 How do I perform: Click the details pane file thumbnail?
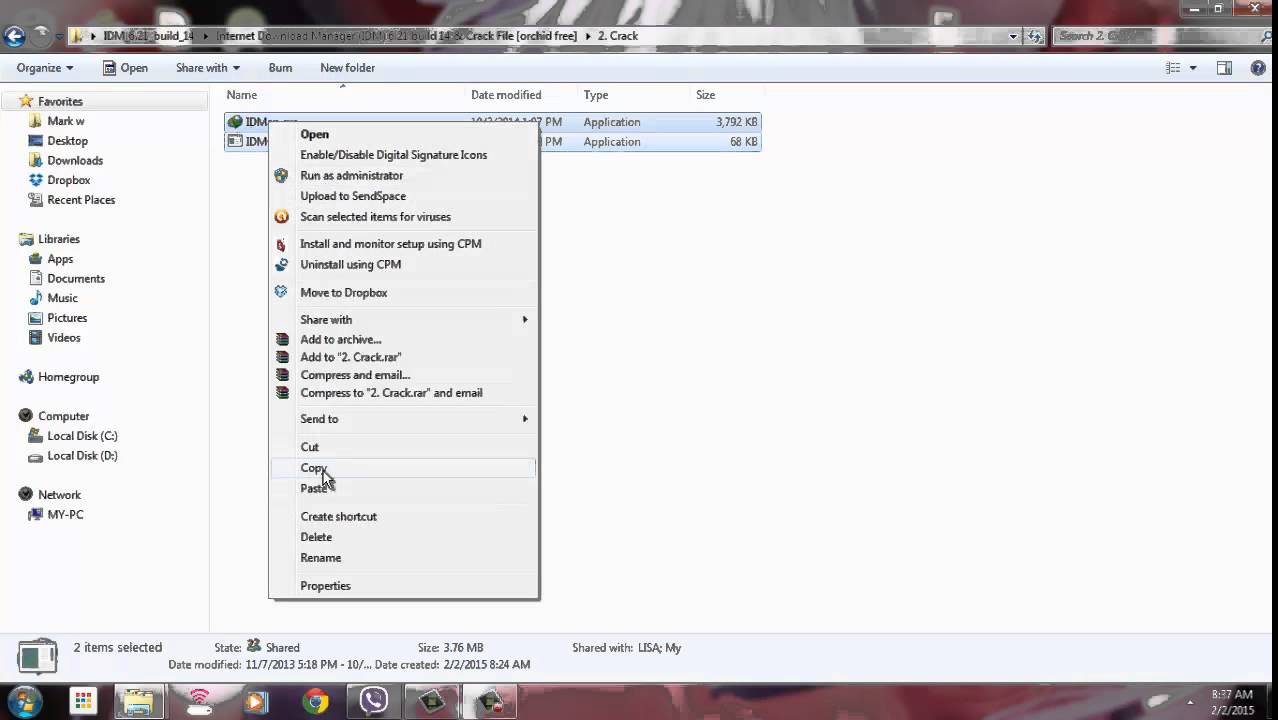click(x=37, y=656)
